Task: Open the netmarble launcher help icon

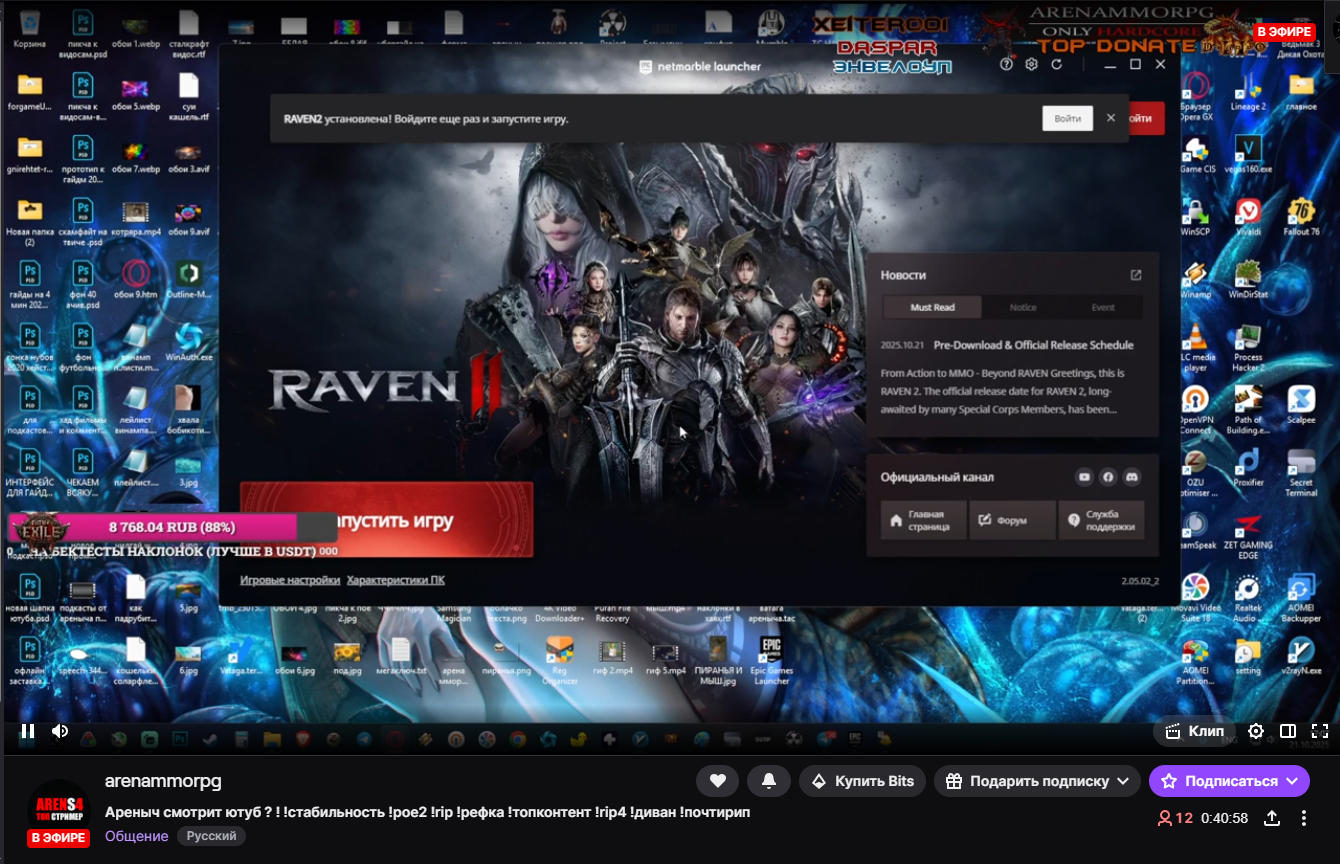Action: (x=1007, y=64)
